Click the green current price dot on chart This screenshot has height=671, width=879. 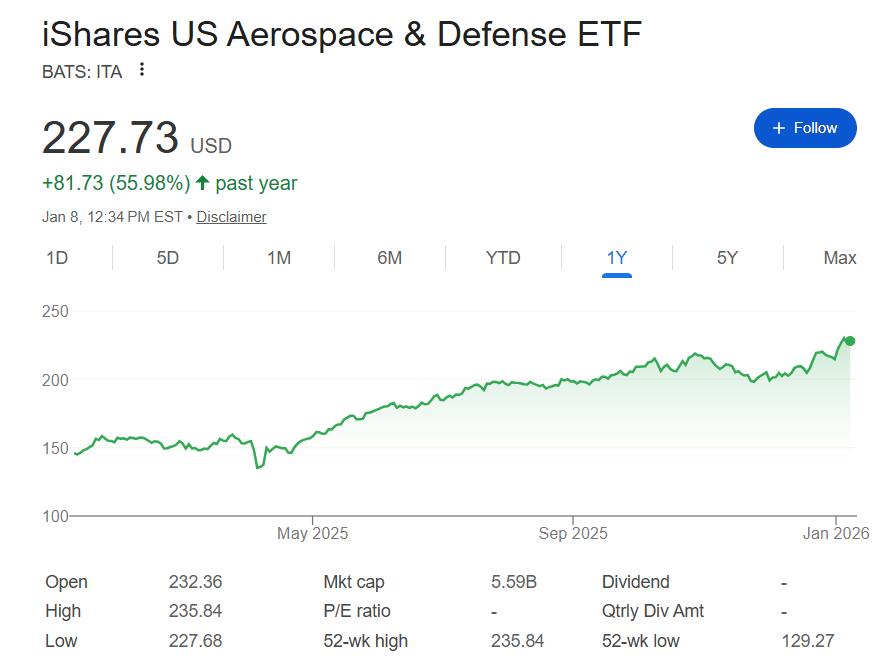pyautogui.click(x=850, y=341)
